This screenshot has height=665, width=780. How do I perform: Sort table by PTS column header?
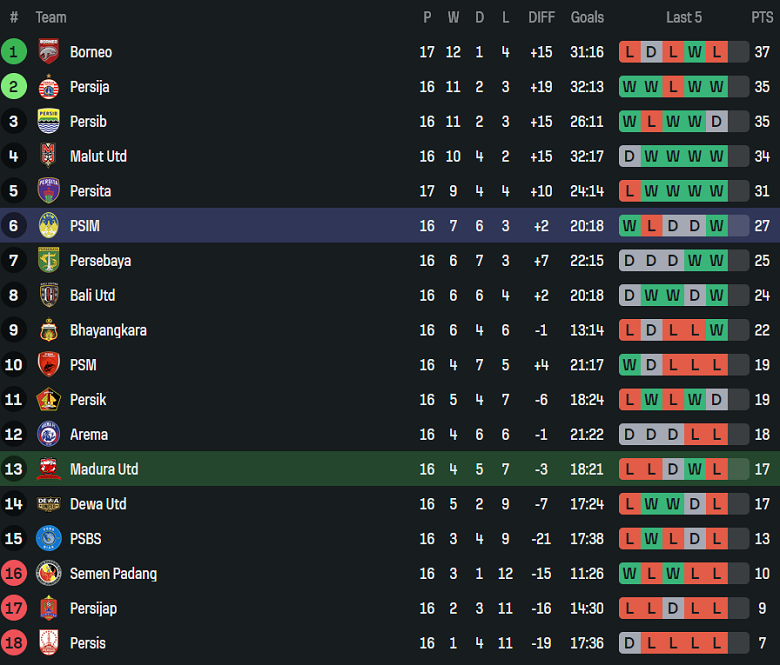click(762, 17)
